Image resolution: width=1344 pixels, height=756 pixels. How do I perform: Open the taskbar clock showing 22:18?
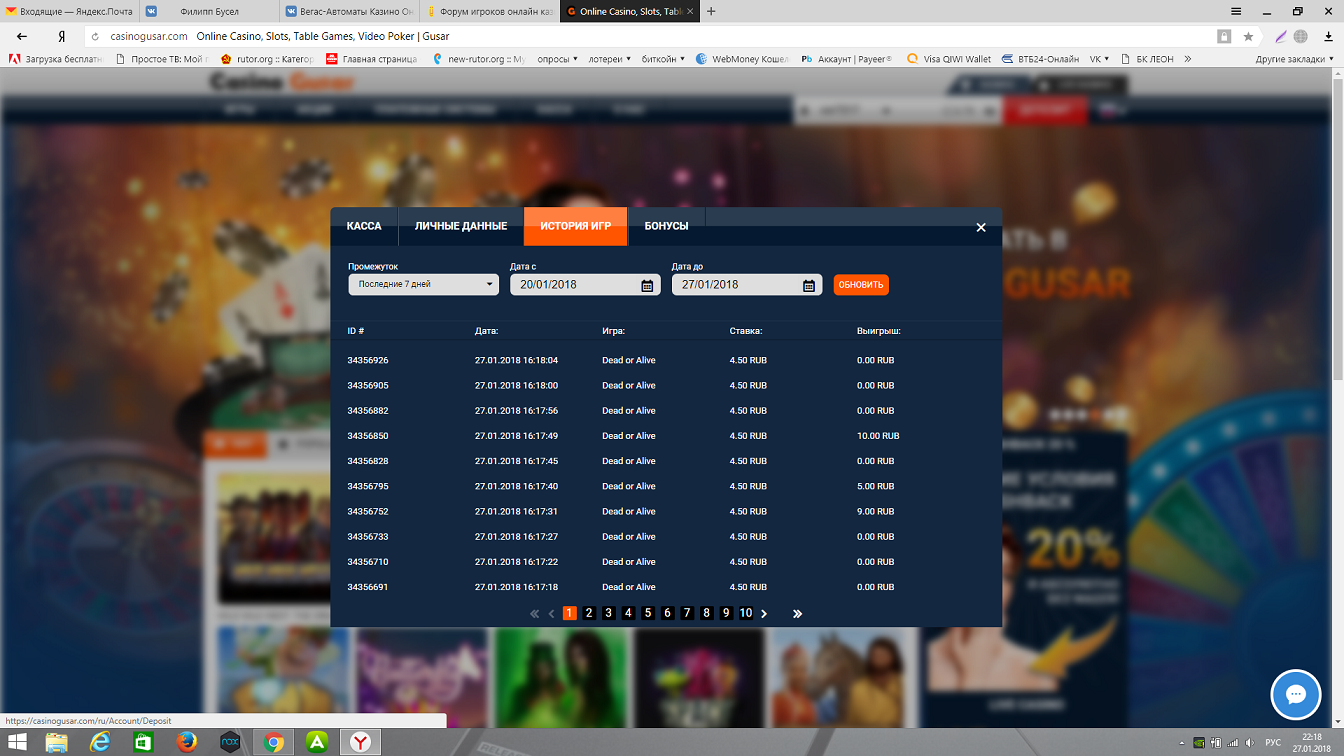pyautogui.click(x=1310, y=742)
